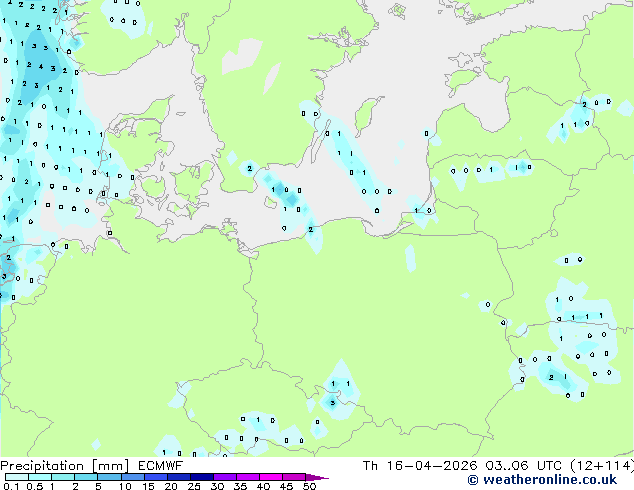634x490 pixels.
Task: Click the '25' legend scale value
Action: click(194, 486)
